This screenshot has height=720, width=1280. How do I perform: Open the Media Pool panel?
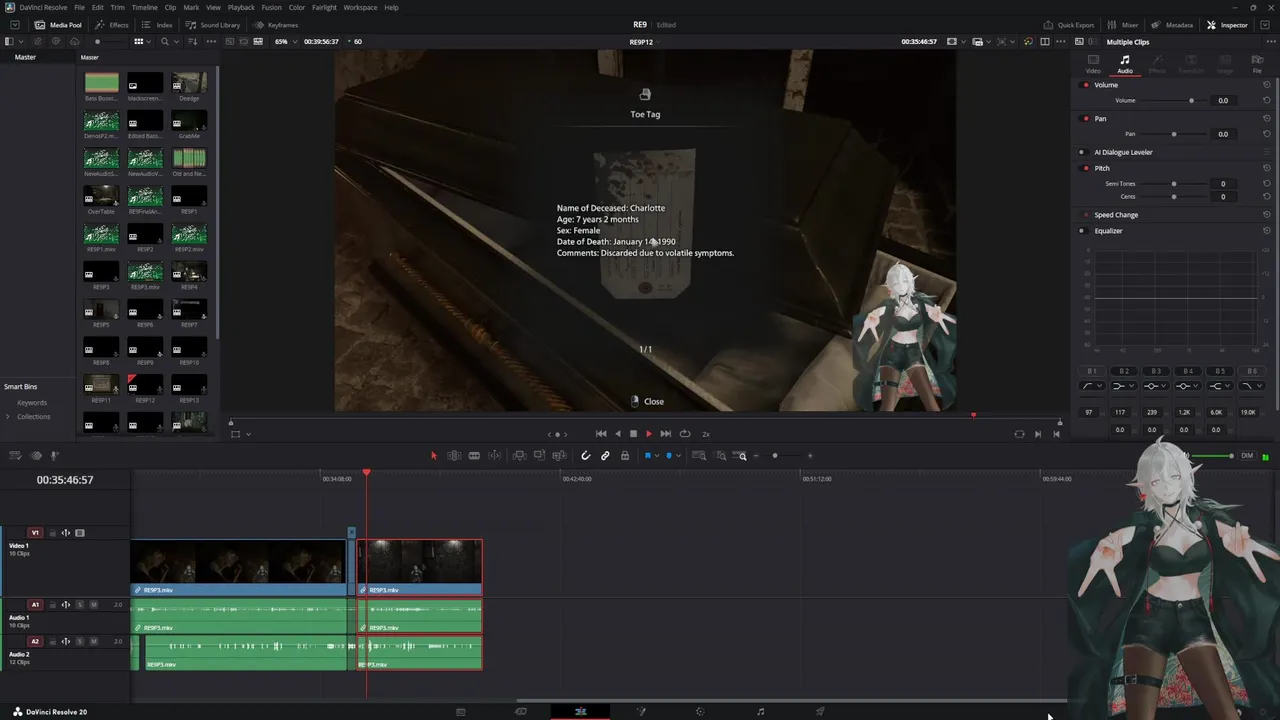pyautogui.click(x=59, y=25)
